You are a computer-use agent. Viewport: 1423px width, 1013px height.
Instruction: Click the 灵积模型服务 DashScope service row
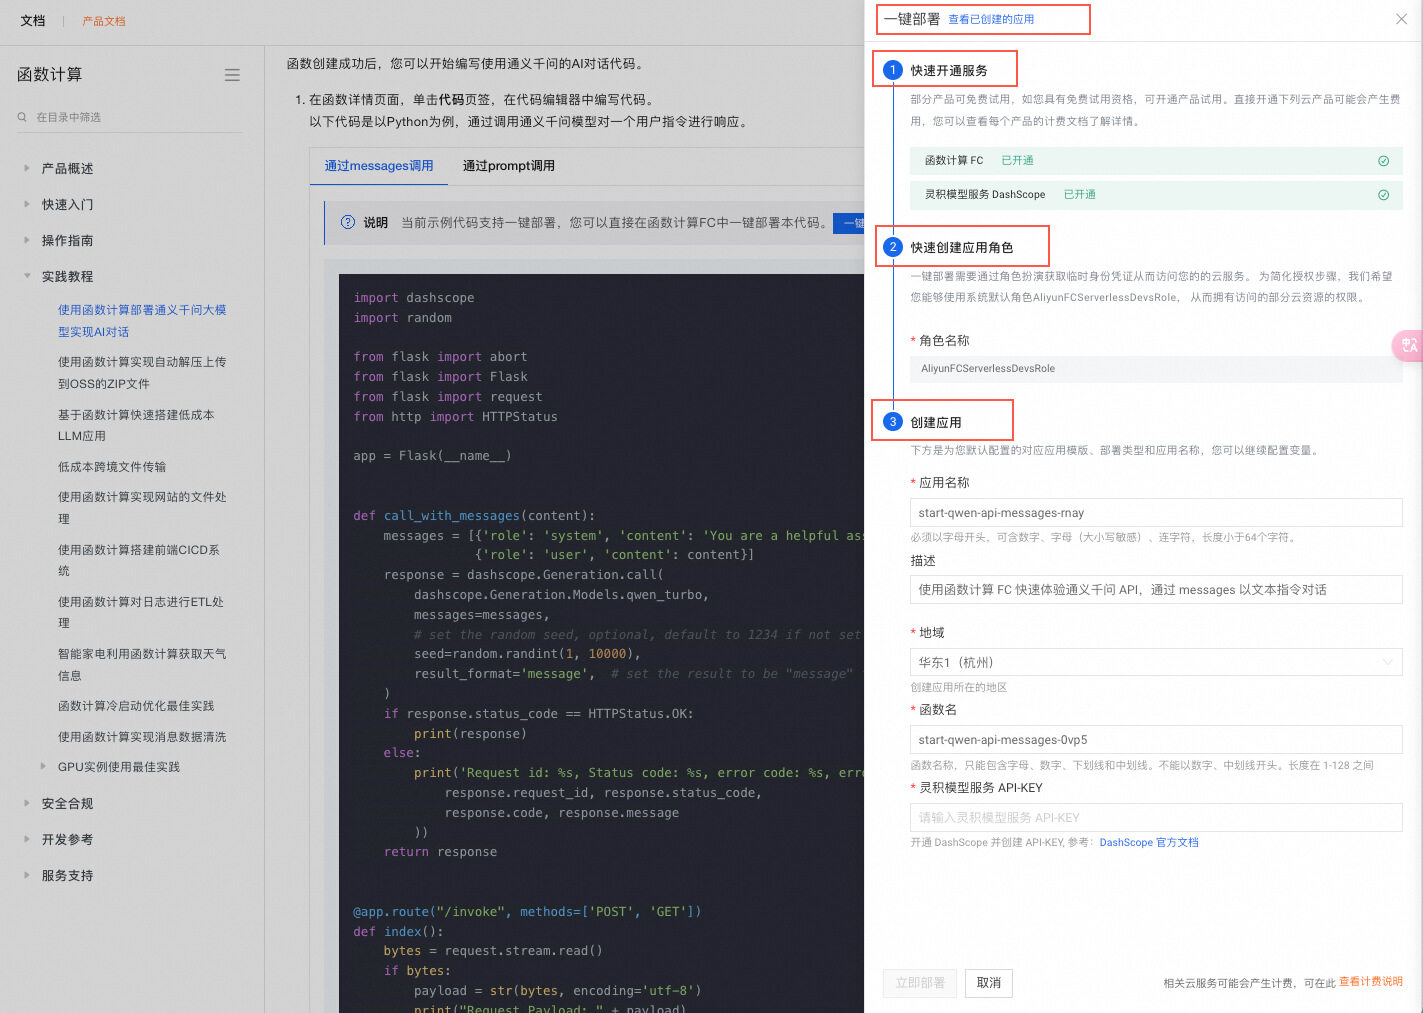[1156, 195]
